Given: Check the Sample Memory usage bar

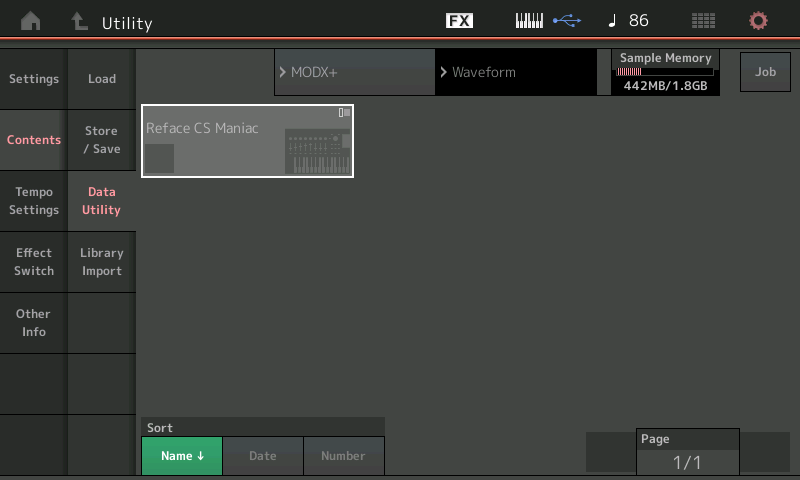Looking at the screenshot, I should click(665, 72).
